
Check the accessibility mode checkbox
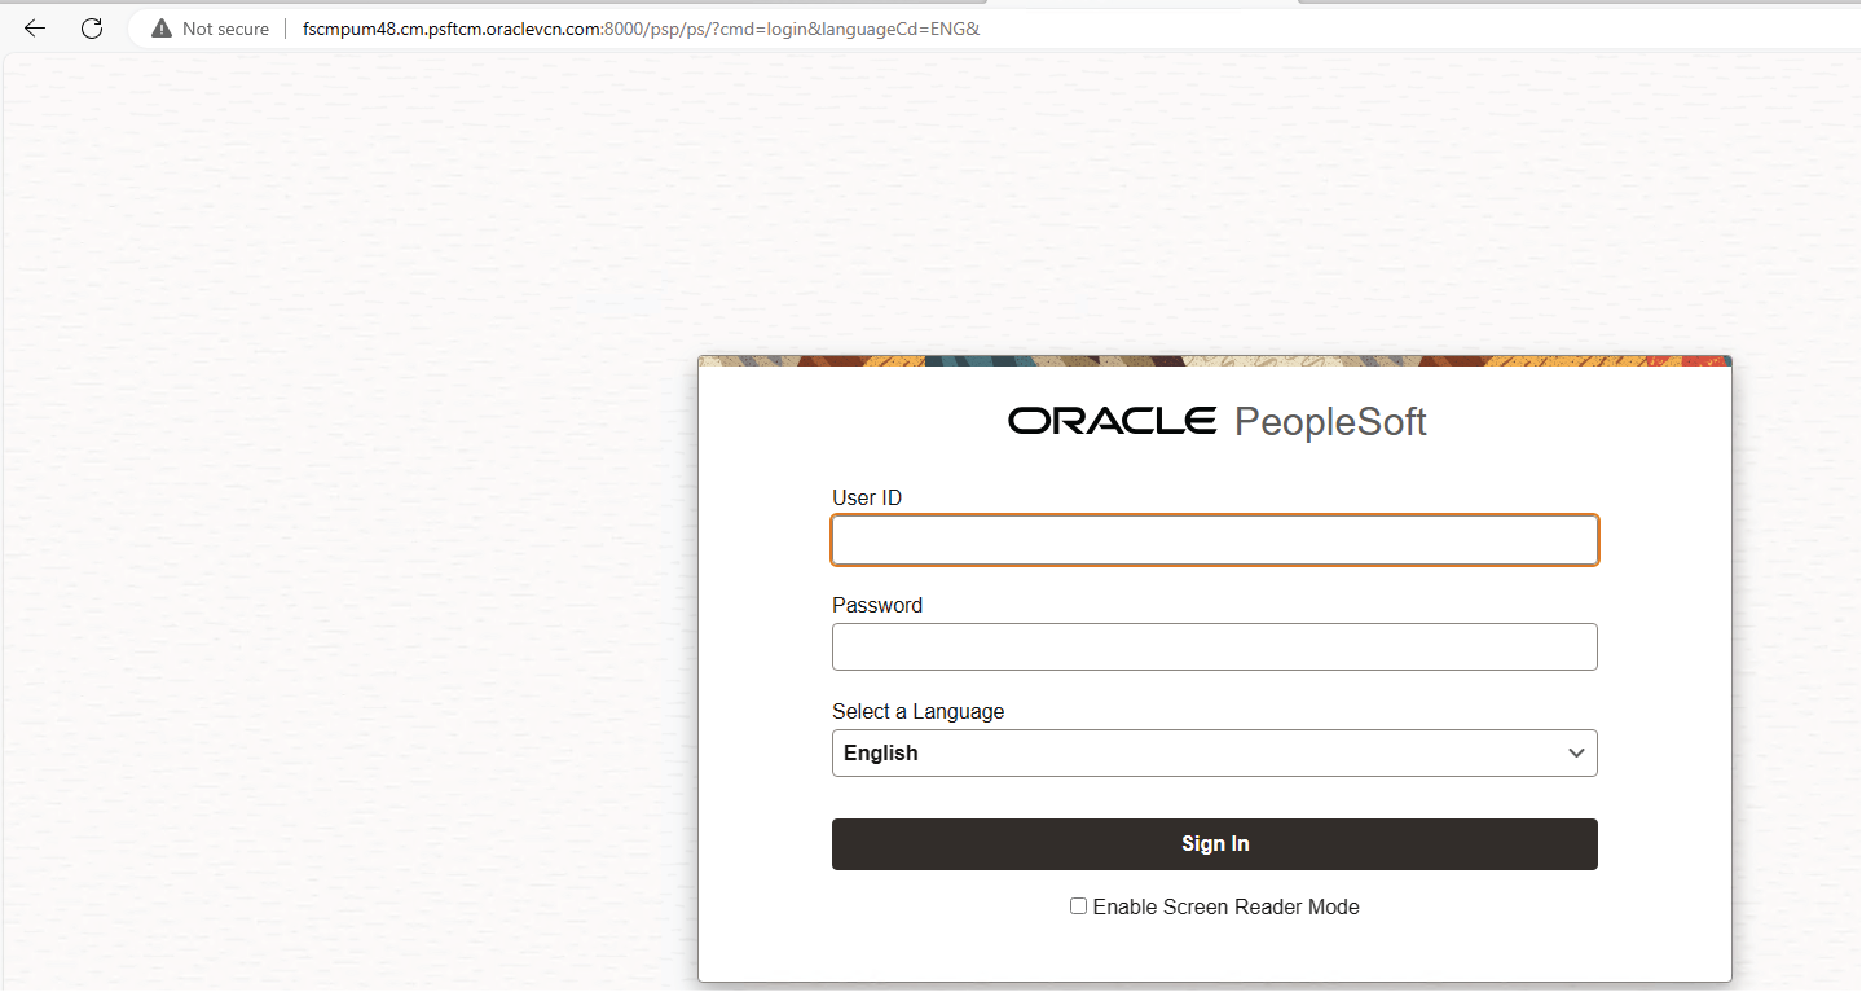pyautogui.click(x=1079, y=905)
